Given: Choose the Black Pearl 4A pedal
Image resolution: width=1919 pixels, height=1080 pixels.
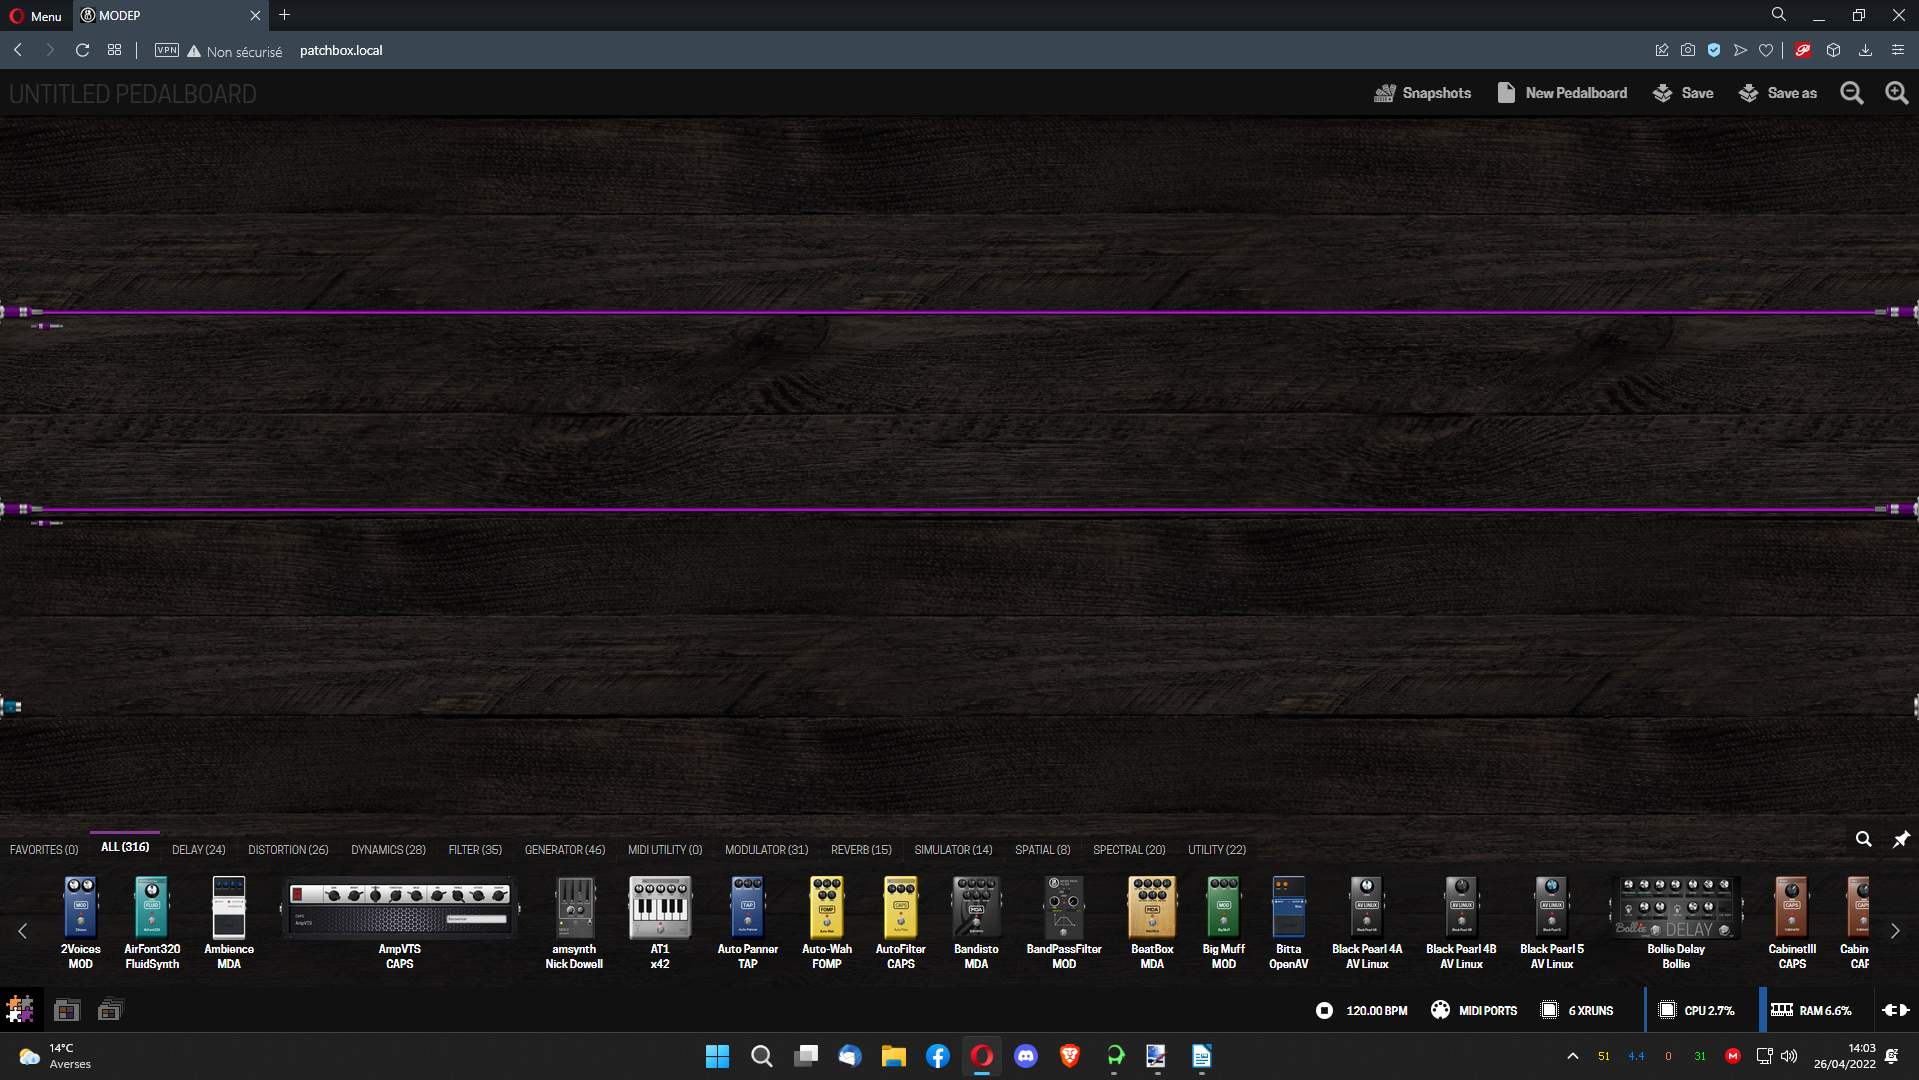Looking at the screenshot, I should coord(1367,922).
